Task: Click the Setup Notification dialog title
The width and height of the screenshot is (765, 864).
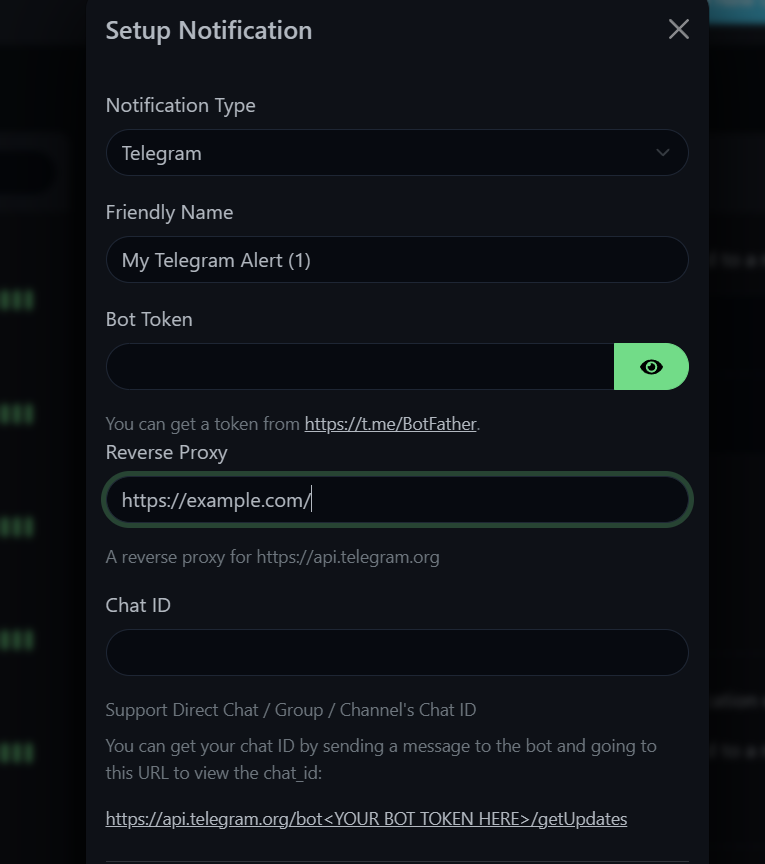Action: coord(209,30)
